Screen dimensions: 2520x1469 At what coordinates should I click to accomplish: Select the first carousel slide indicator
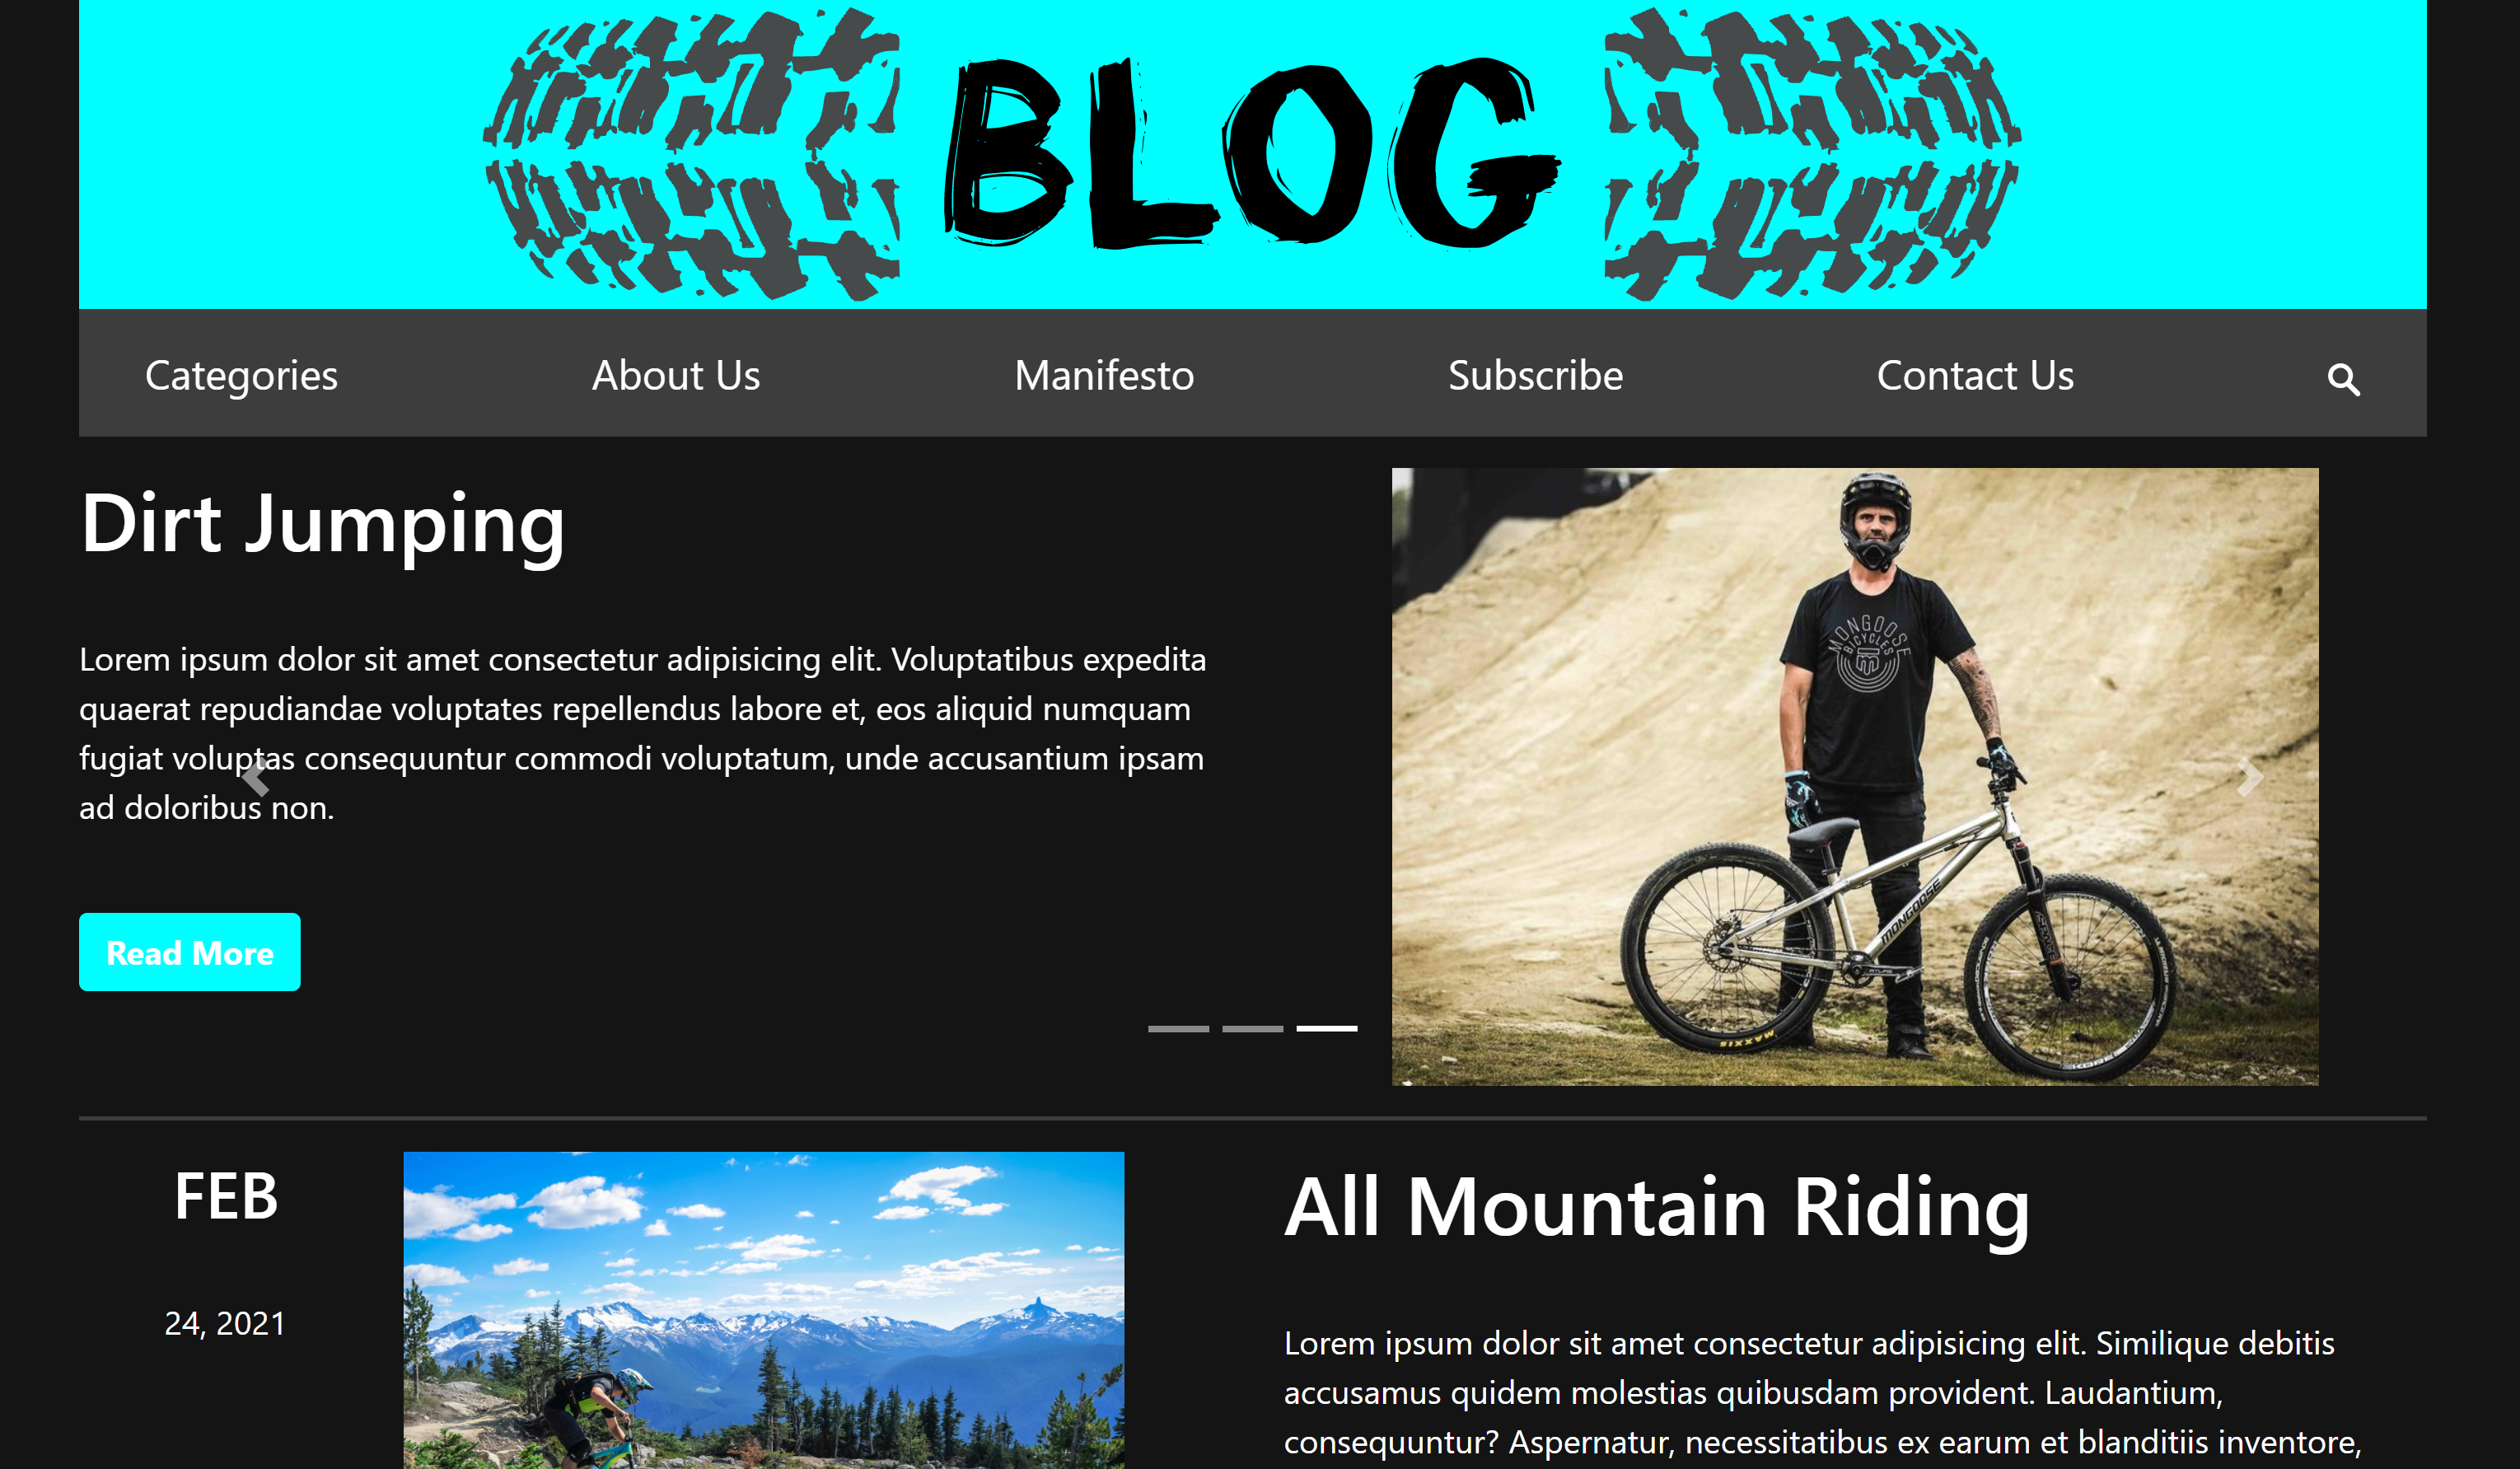[x=1178, y=1028]
